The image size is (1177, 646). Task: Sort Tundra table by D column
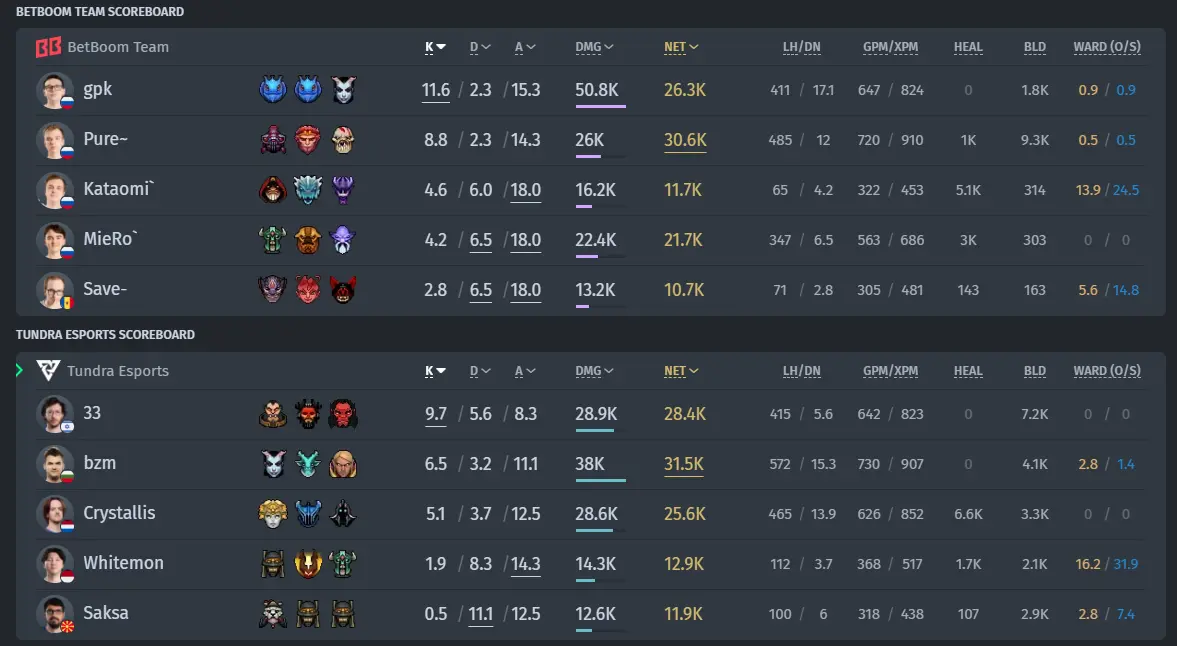(480, 371)
